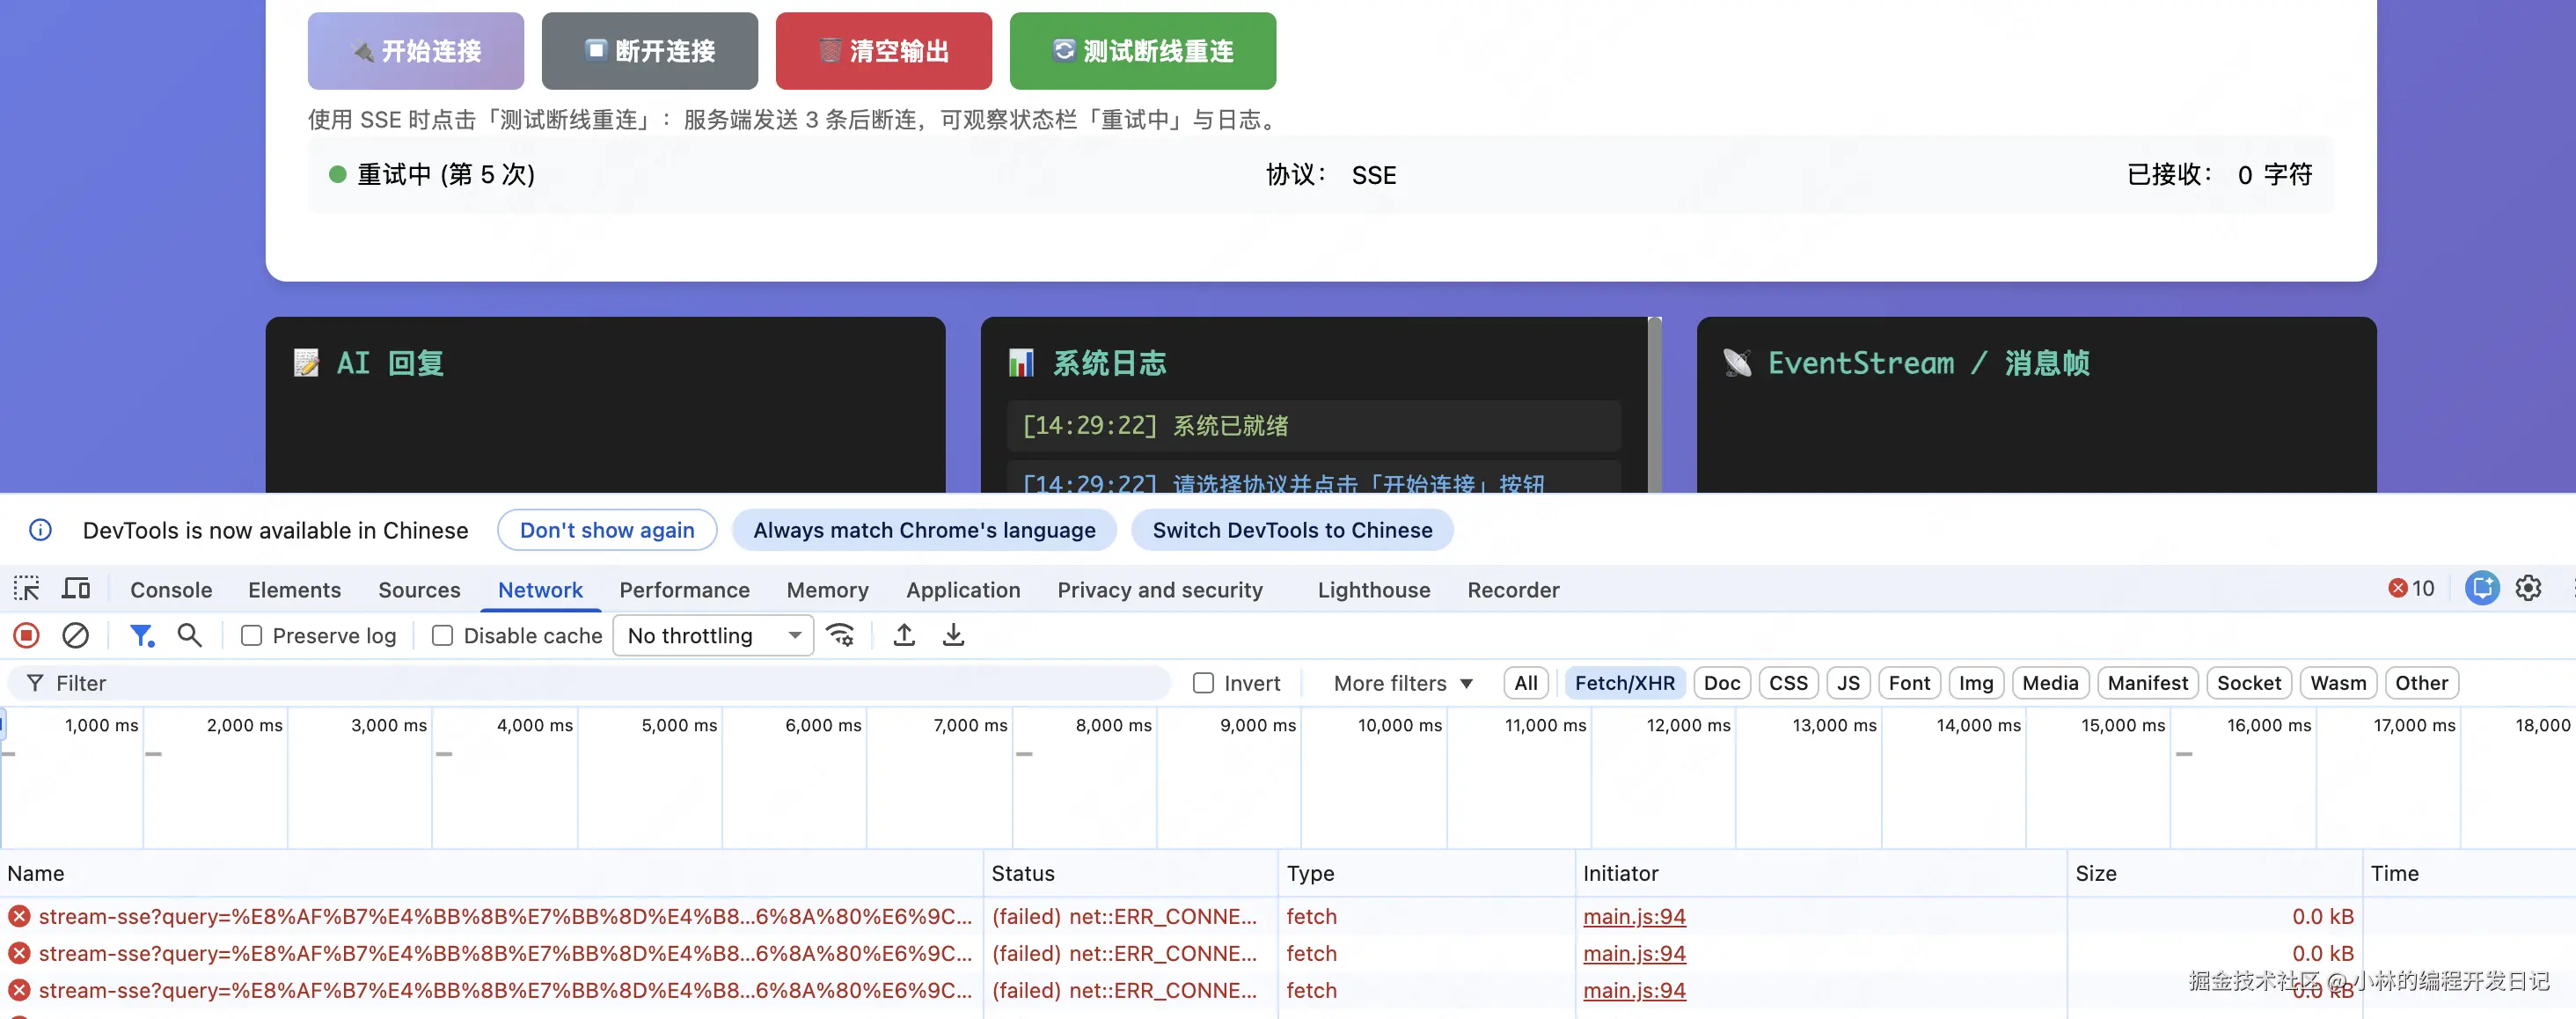Open DevTools settings gear
The image size is (2576, 1019).
click(2528, 589)
